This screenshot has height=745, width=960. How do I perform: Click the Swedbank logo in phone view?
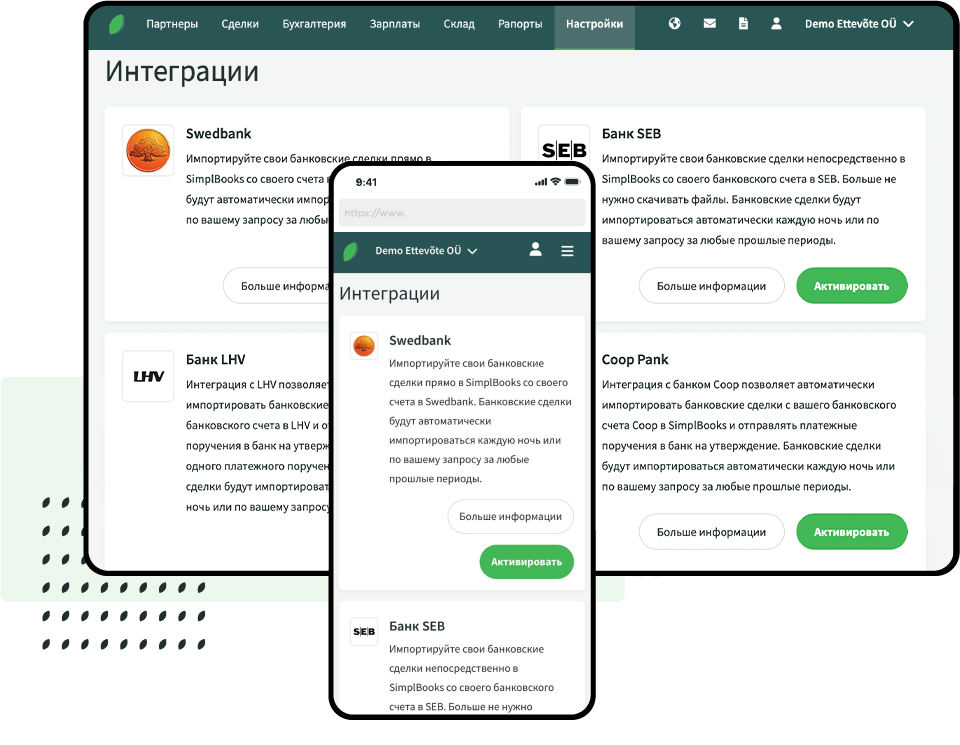pos(364,346)
